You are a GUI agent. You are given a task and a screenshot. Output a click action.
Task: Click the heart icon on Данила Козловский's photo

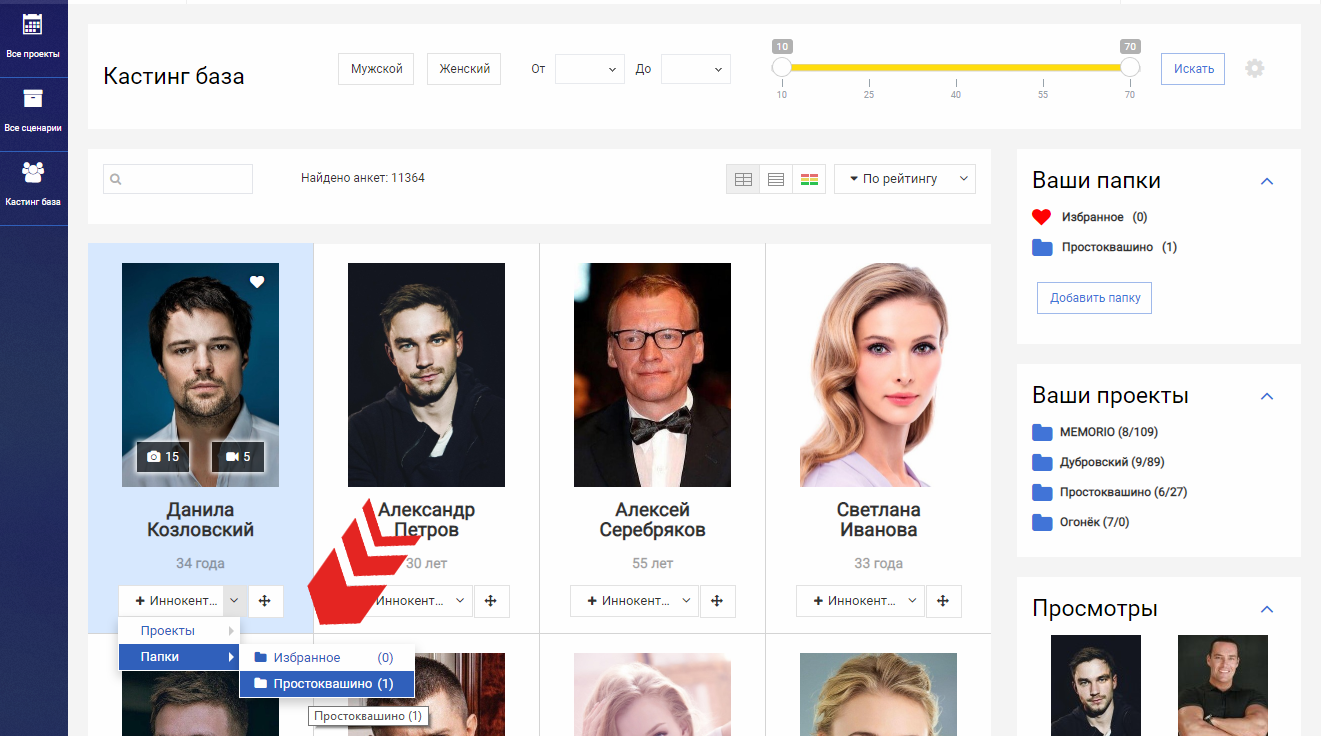coord(257,282)
